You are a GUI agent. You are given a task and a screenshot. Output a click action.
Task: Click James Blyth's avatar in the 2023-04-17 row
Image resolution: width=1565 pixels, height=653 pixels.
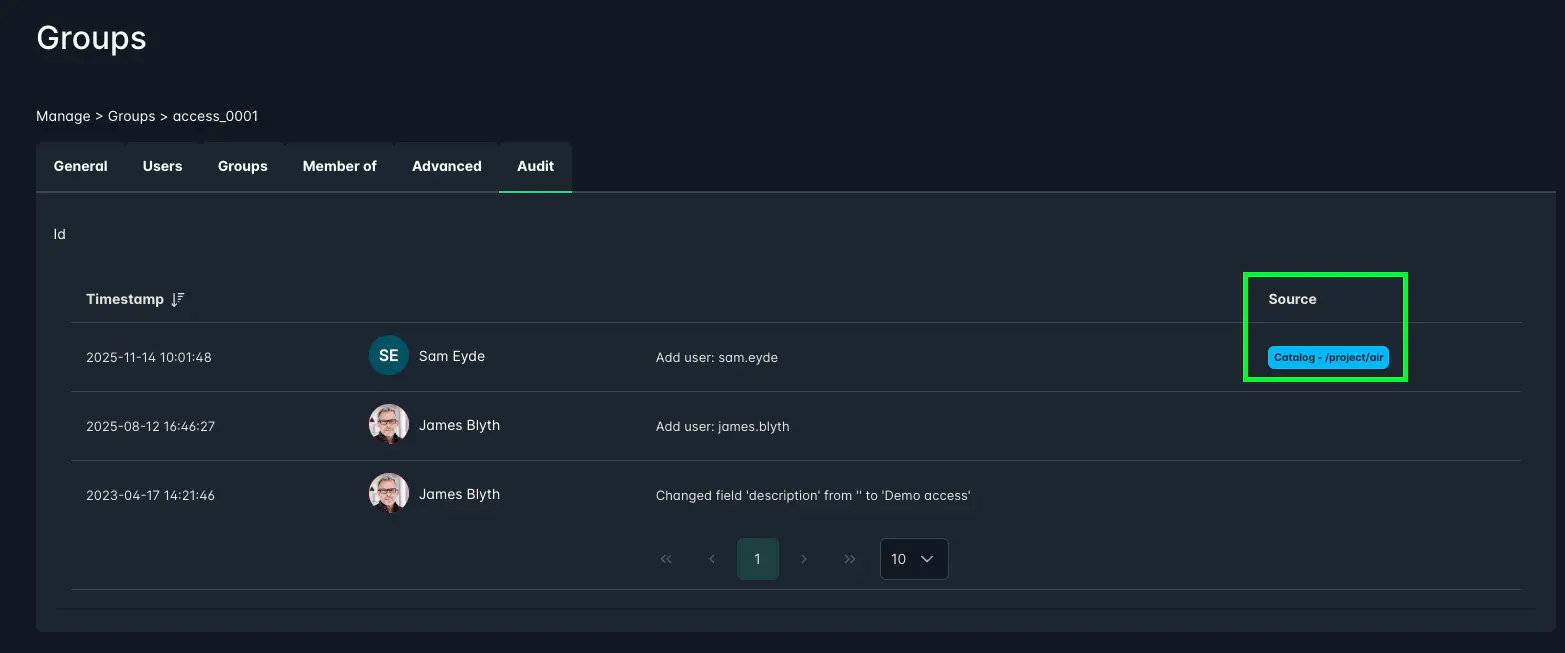click(388, 494)
